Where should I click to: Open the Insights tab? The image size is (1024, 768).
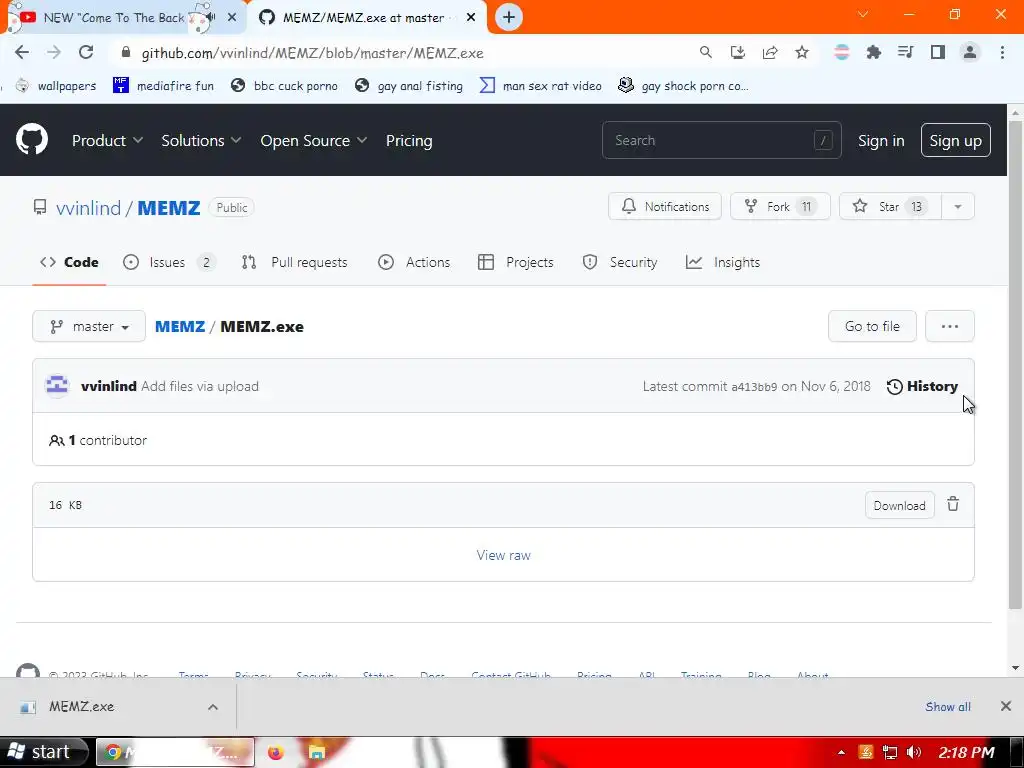723,262
